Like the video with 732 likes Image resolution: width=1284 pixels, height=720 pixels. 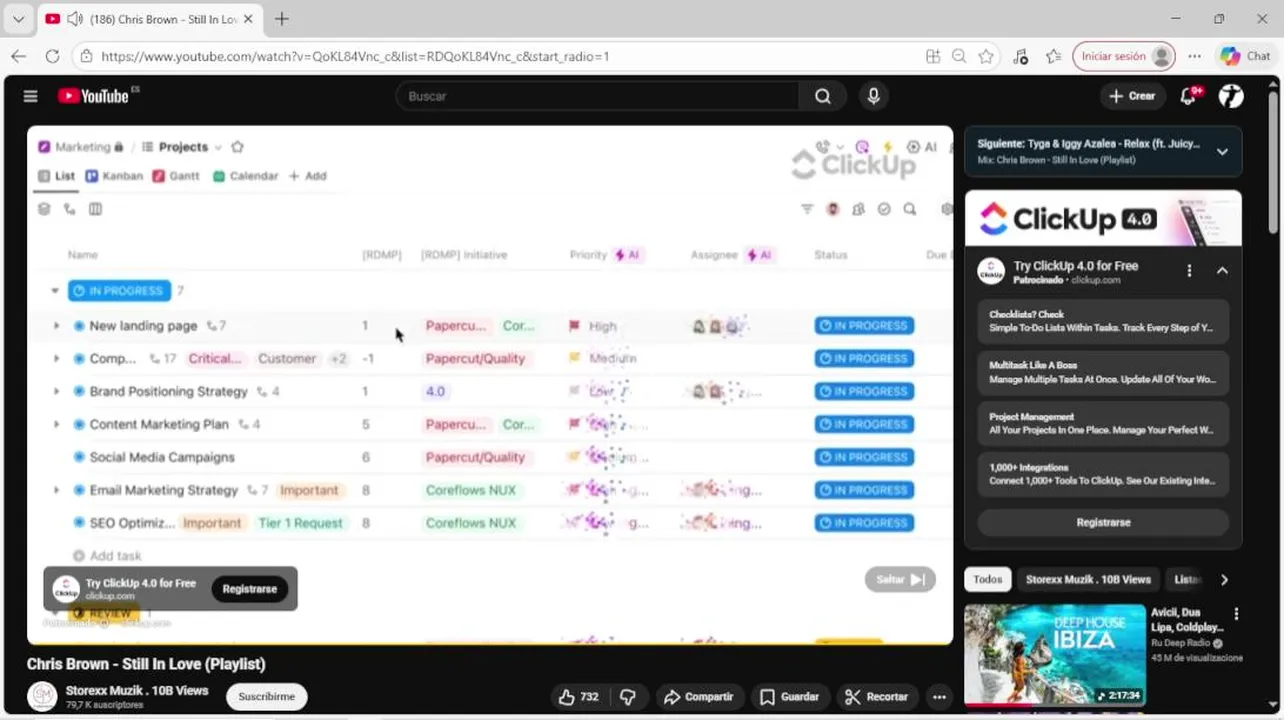[x=578, y=697]
